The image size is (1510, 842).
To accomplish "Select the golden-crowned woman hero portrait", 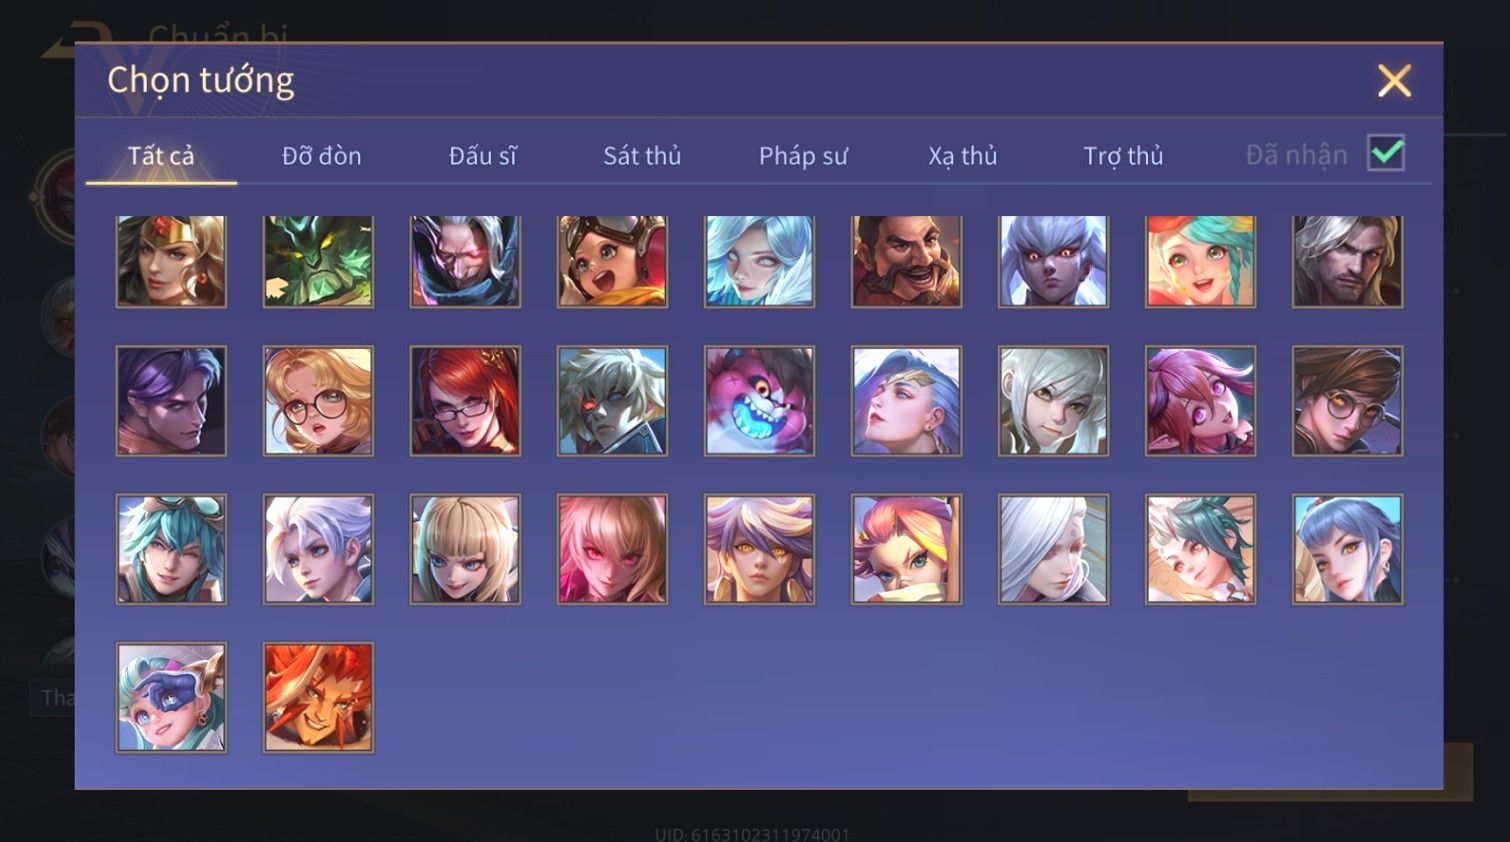I will click(171, 261).
